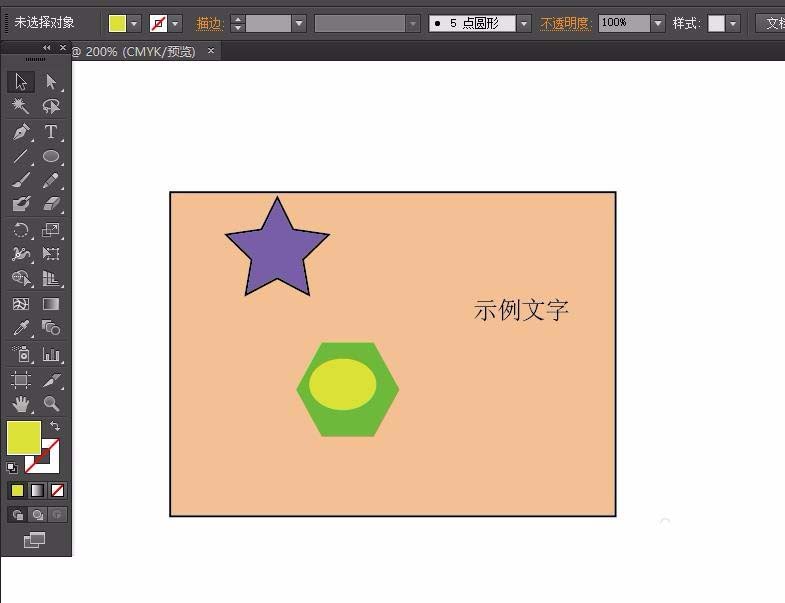Image resolution: width=785 pixels, height=603 pixels.
Task: Pick the Eyedropper tool
Action: [x=21, y=328]
